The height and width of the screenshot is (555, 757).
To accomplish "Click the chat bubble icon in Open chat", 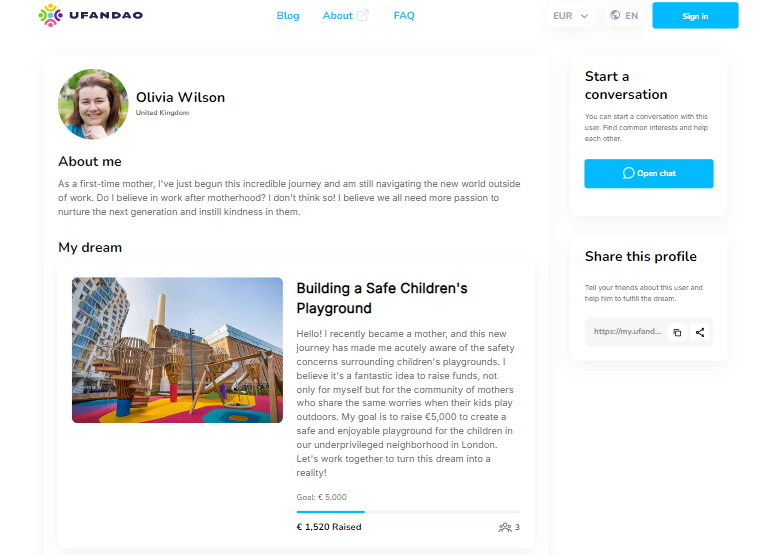I will tap(628, 173).
